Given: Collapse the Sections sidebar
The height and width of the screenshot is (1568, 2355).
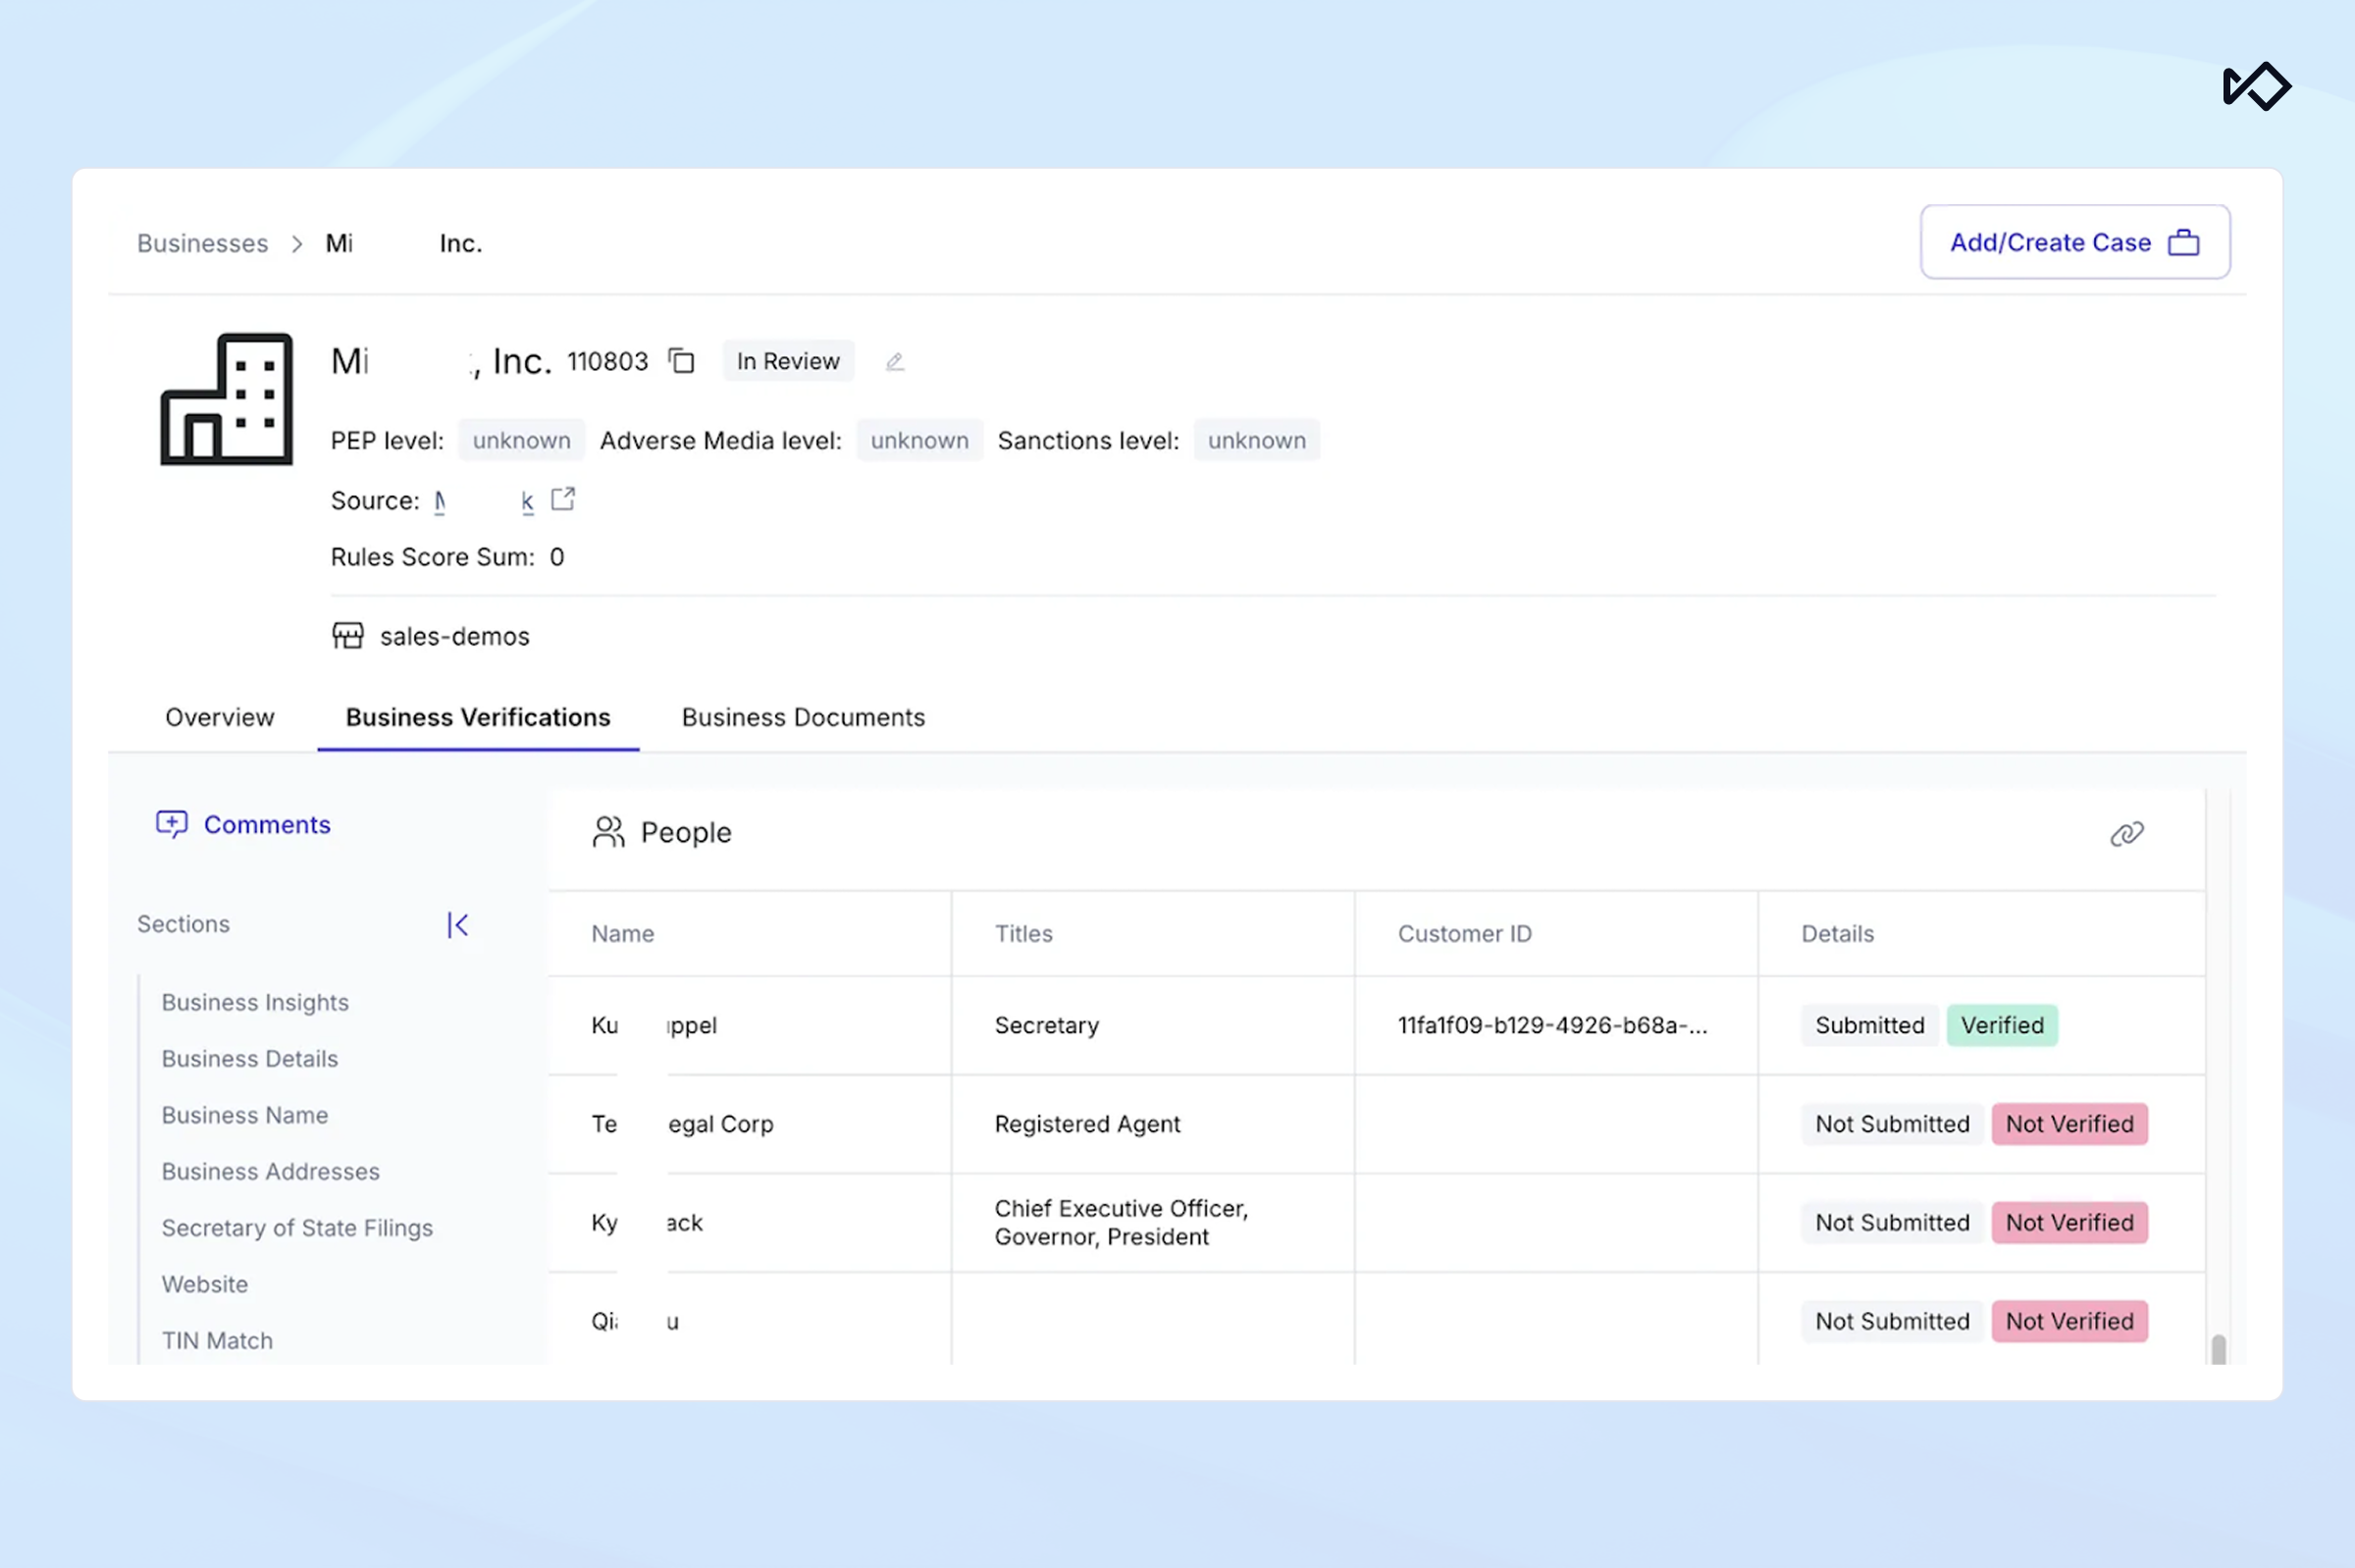Looking at the screenshot, I should [458, 925].
